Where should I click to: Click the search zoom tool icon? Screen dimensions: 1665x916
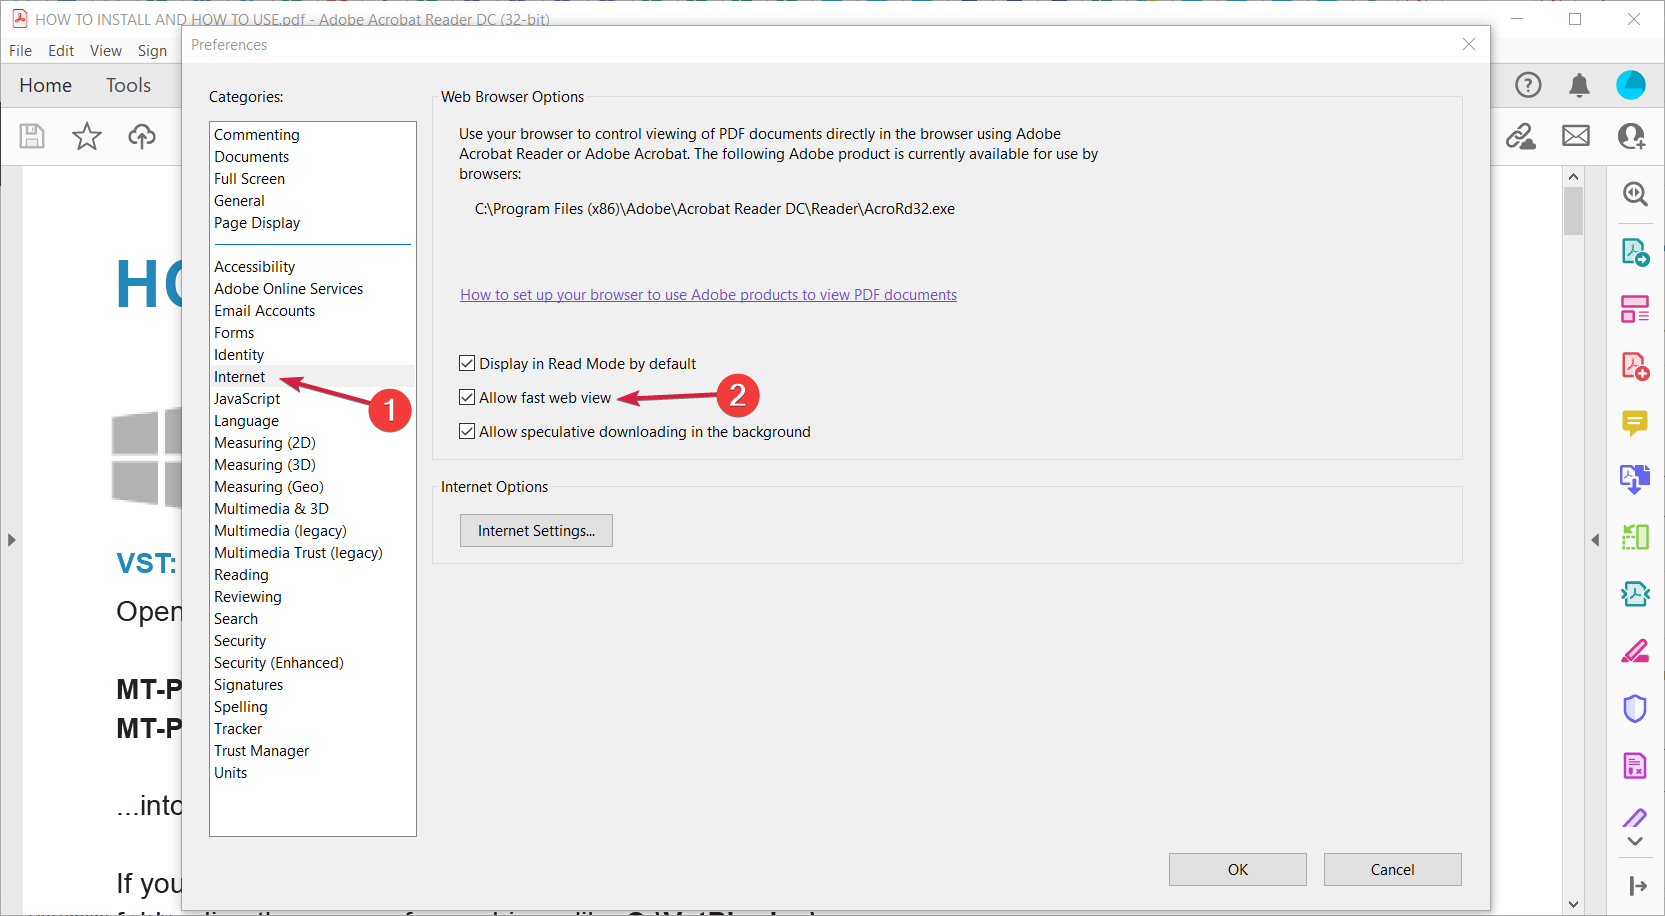pyautogui.click(x=1635, y=194)
